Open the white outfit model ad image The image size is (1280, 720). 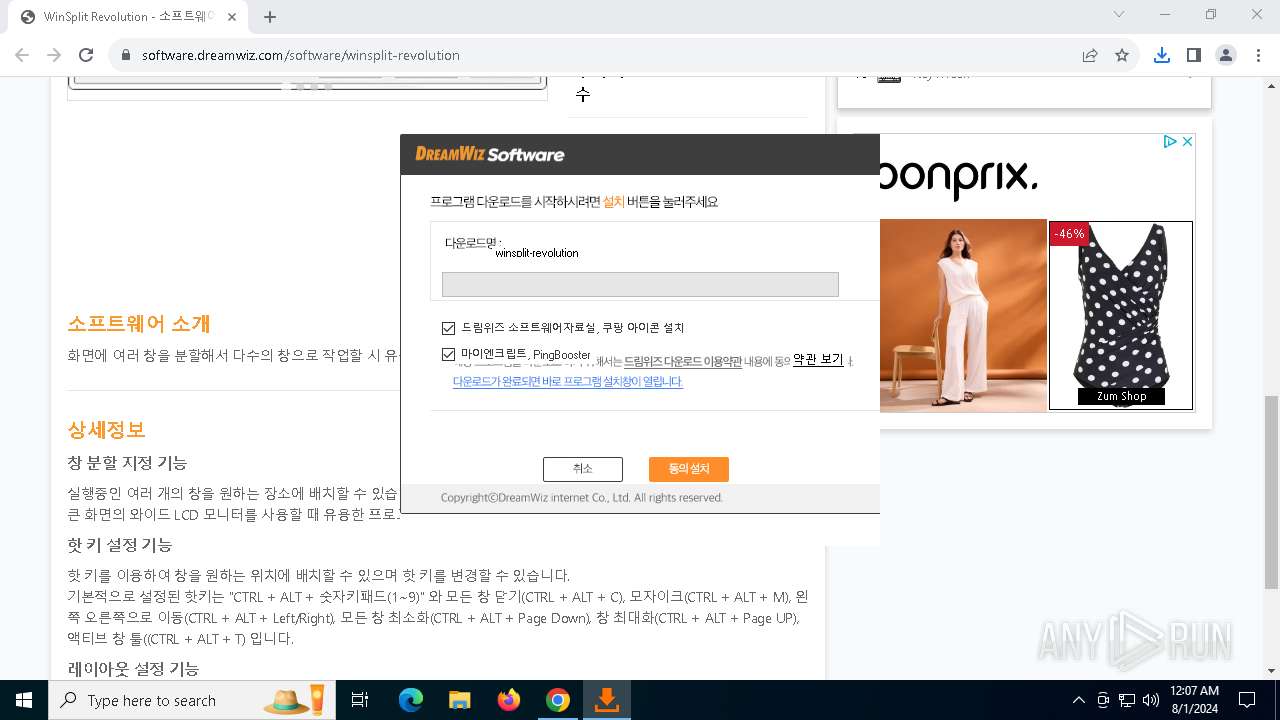963,315
